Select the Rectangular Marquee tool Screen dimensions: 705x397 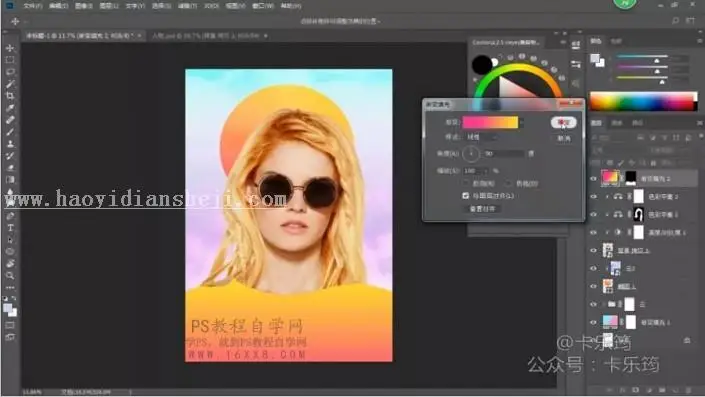[x=10, y=60]
